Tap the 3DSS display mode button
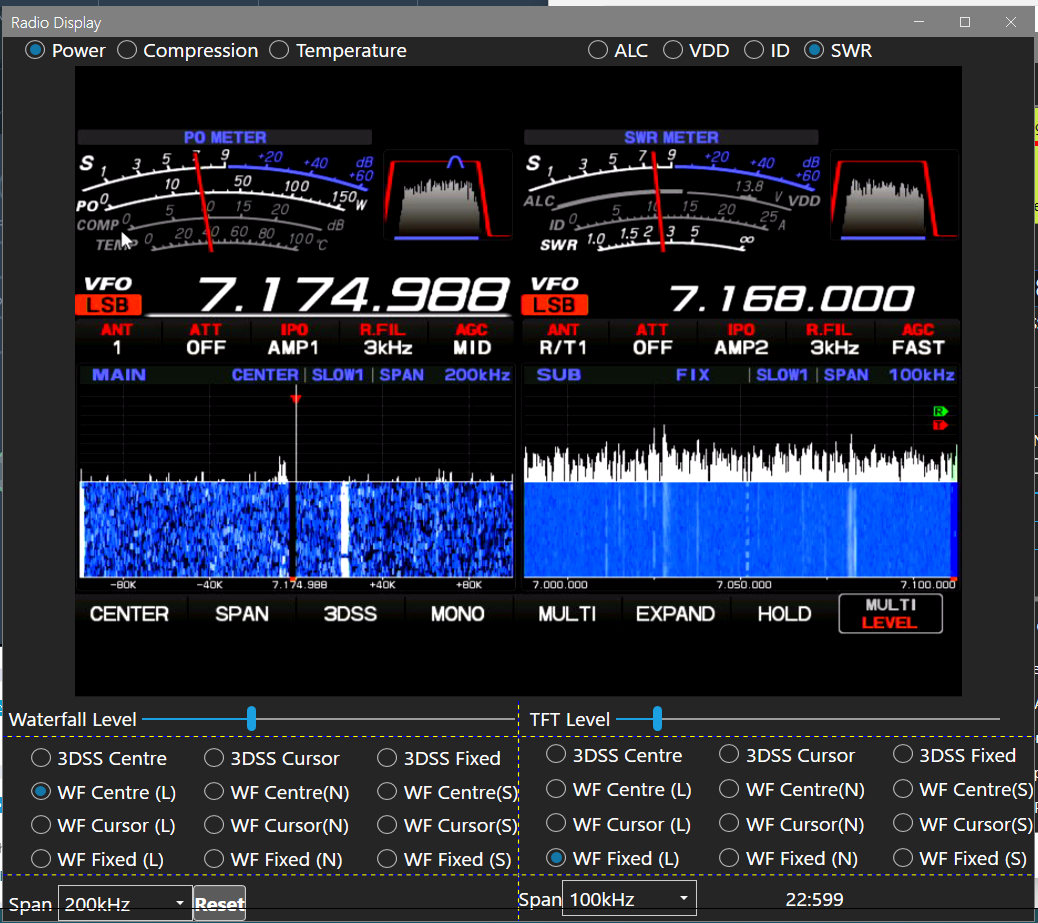 350,614
